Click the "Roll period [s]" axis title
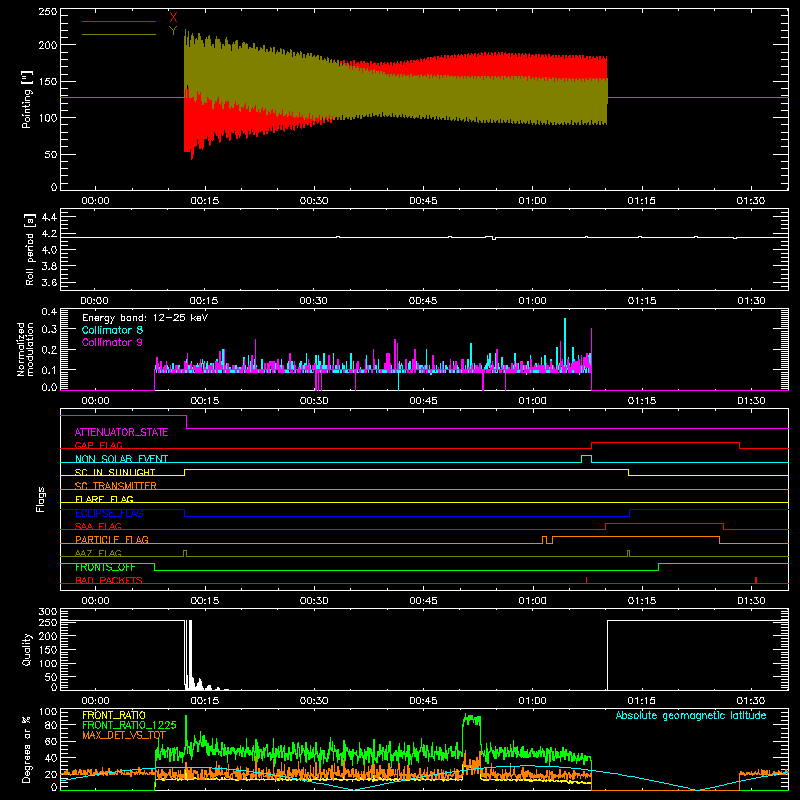The image size is (800, 800). [29, 249]
